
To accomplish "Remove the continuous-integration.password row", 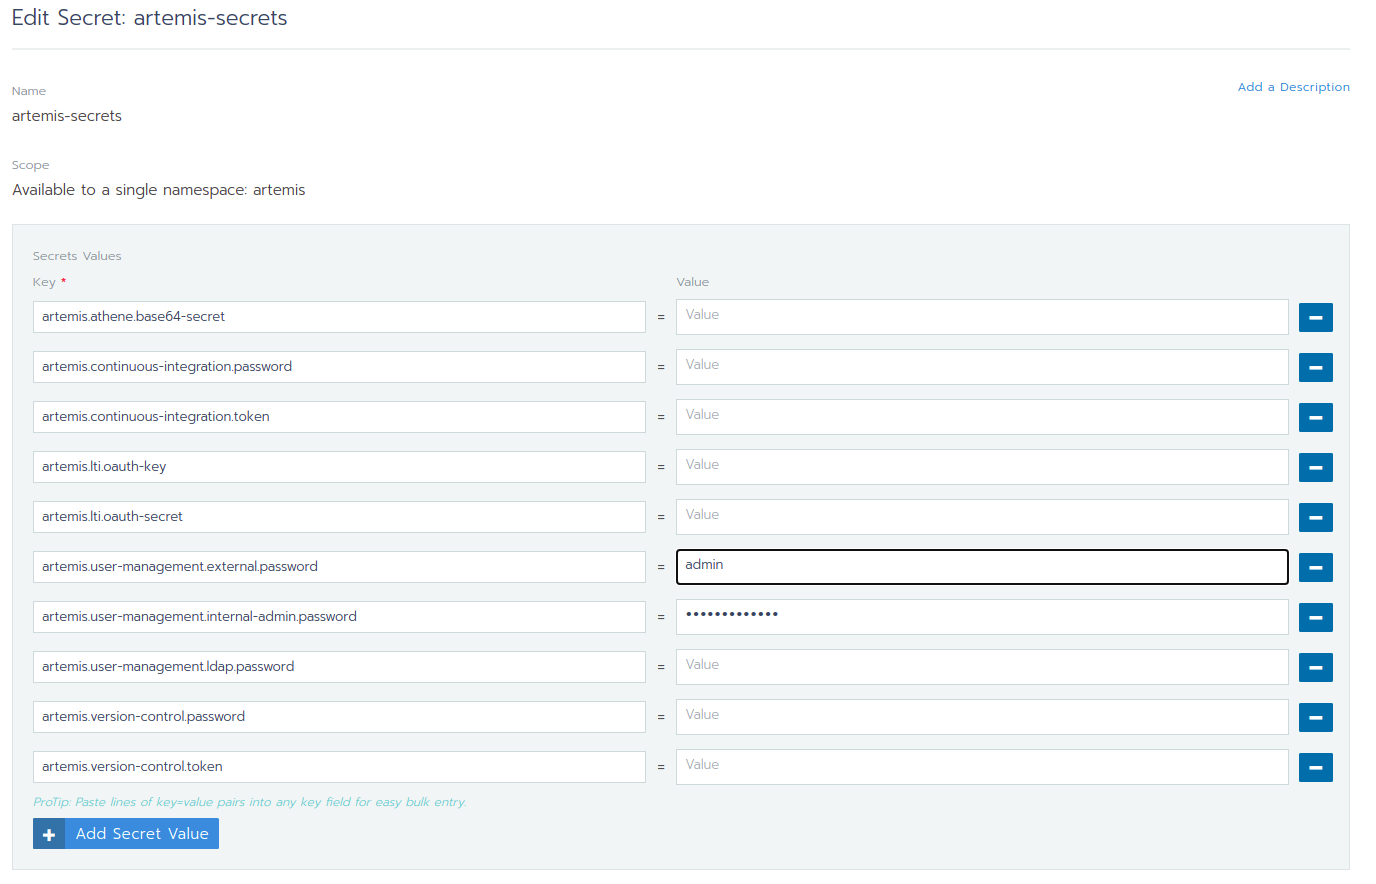I will point(1315,367).
